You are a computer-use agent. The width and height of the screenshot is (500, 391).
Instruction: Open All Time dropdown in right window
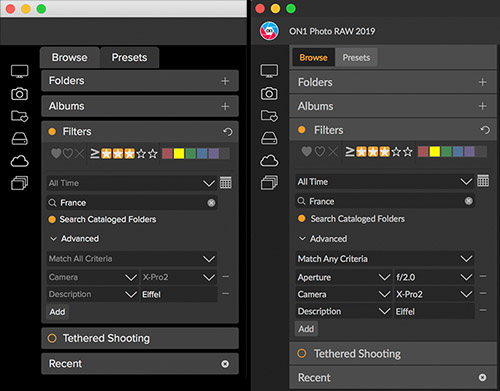(385, 182)
